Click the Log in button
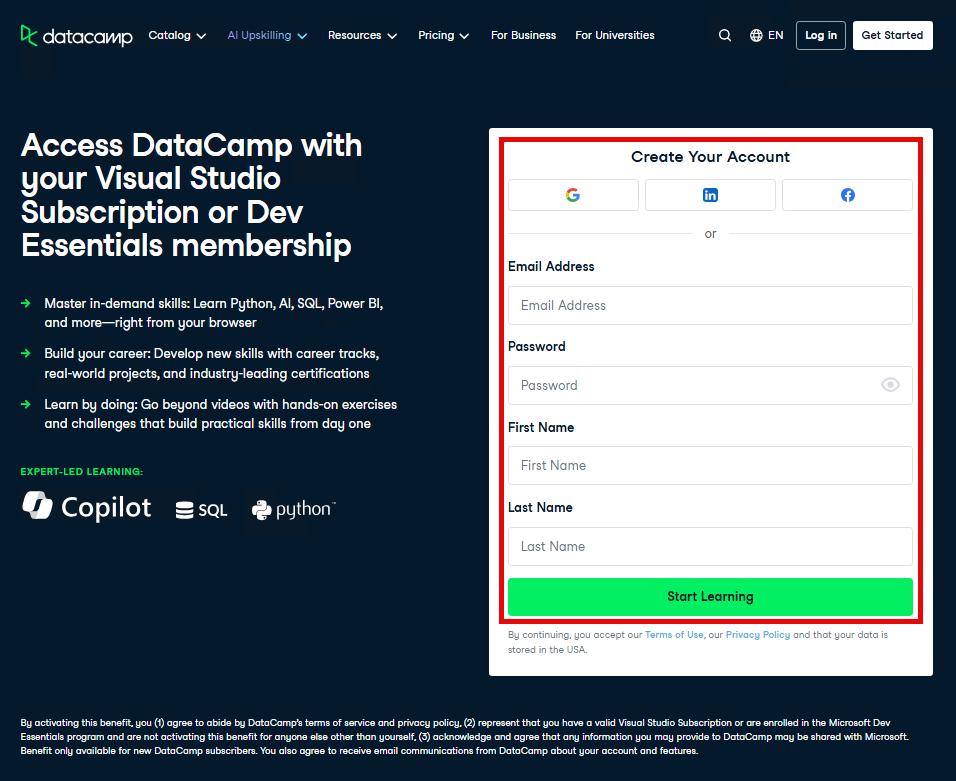This screenshot has width=956, height=781. pos(821,35)
